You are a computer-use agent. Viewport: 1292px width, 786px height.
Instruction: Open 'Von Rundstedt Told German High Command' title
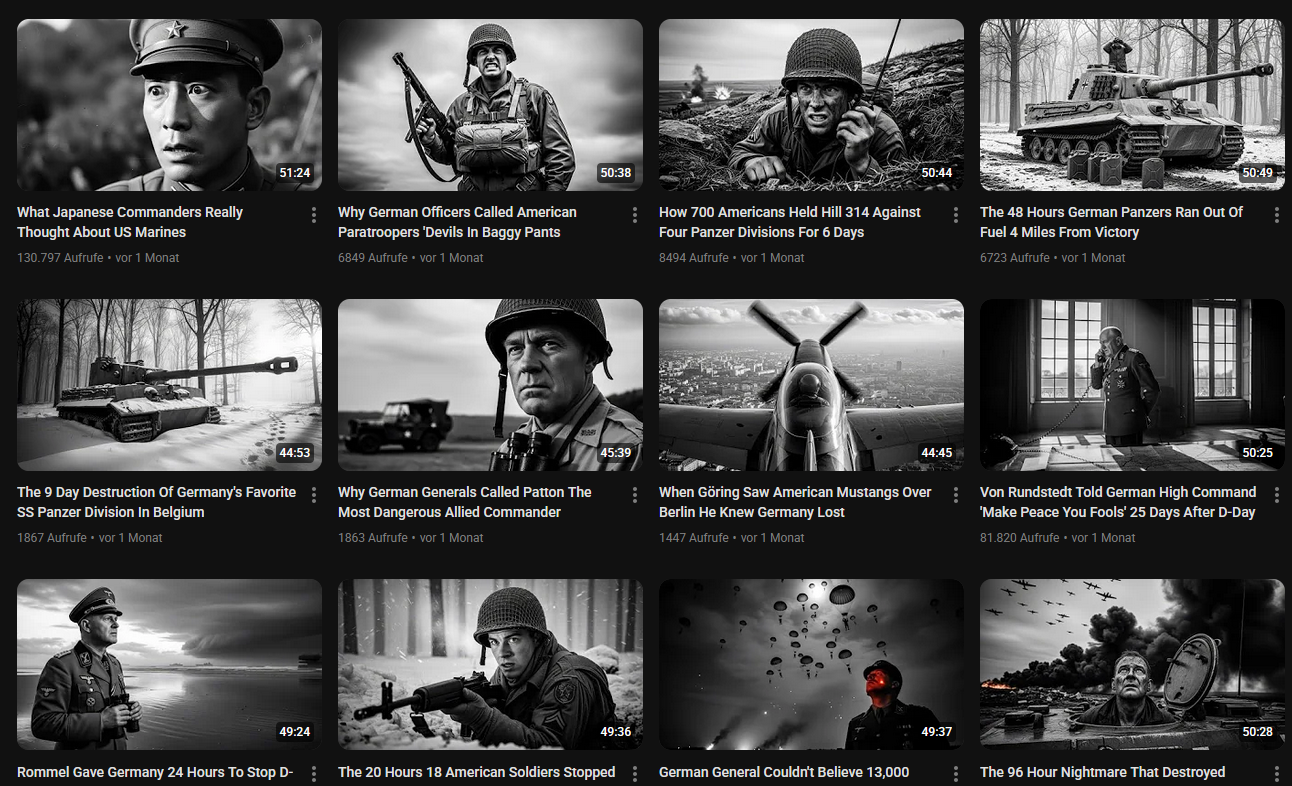tap(1118, 502)
